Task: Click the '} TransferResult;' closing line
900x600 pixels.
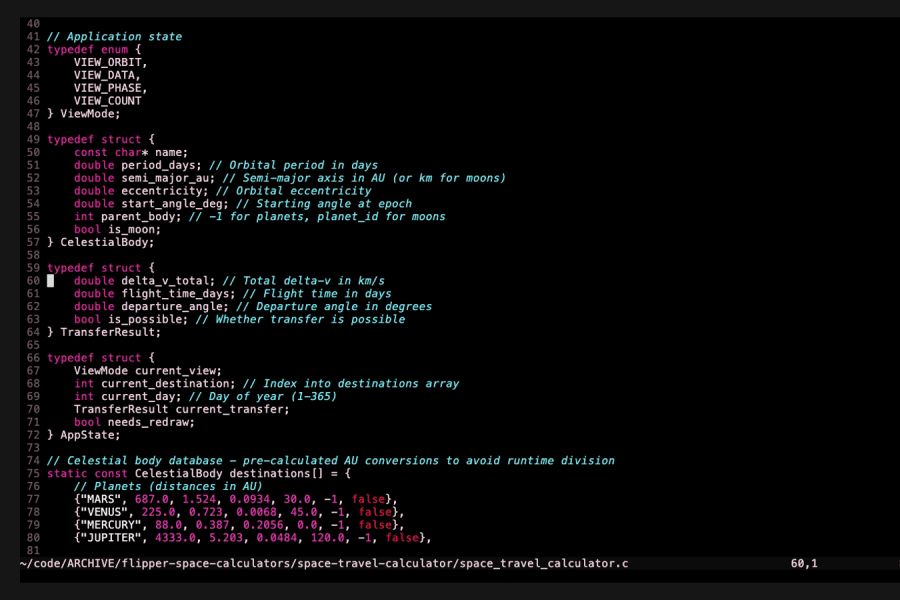Action: coord(104,332)
